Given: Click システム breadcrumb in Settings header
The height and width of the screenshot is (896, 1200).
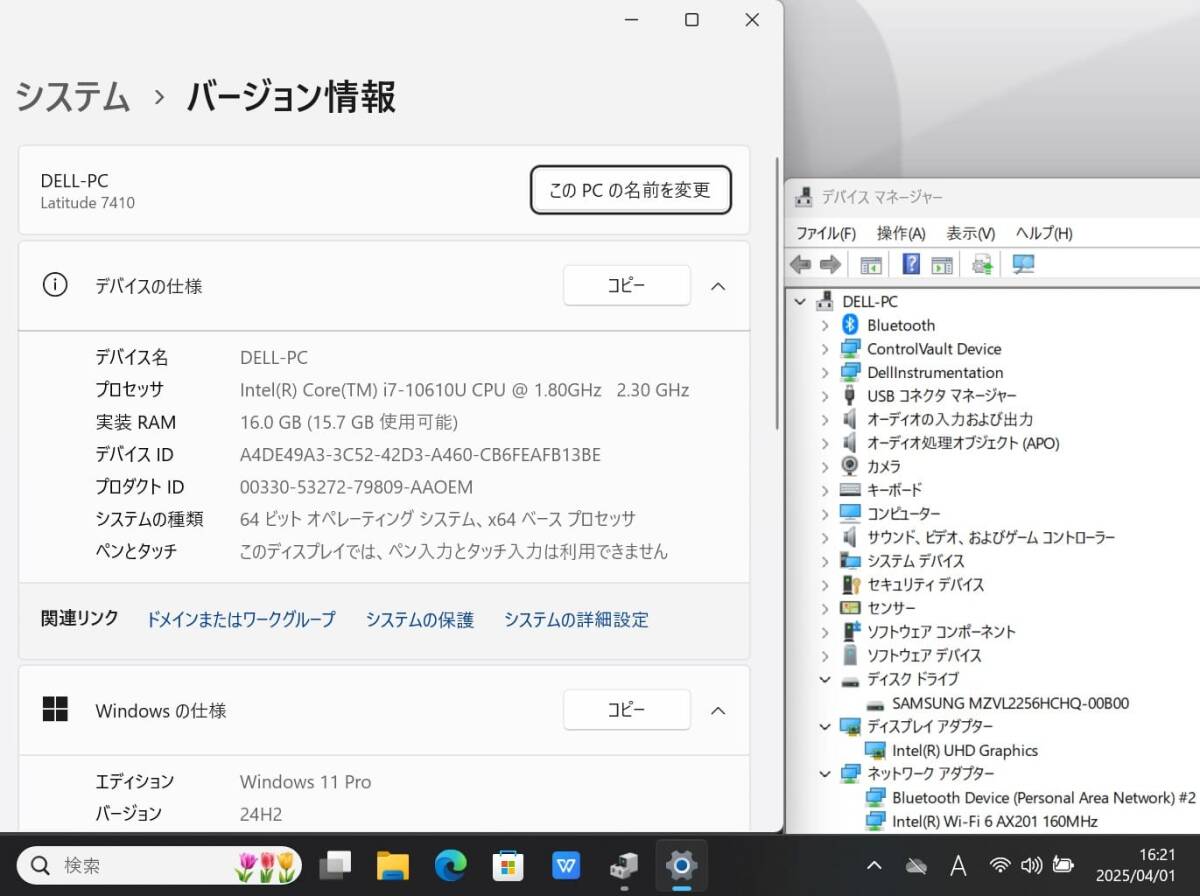Looking at the screenshot, I should 73,97.
